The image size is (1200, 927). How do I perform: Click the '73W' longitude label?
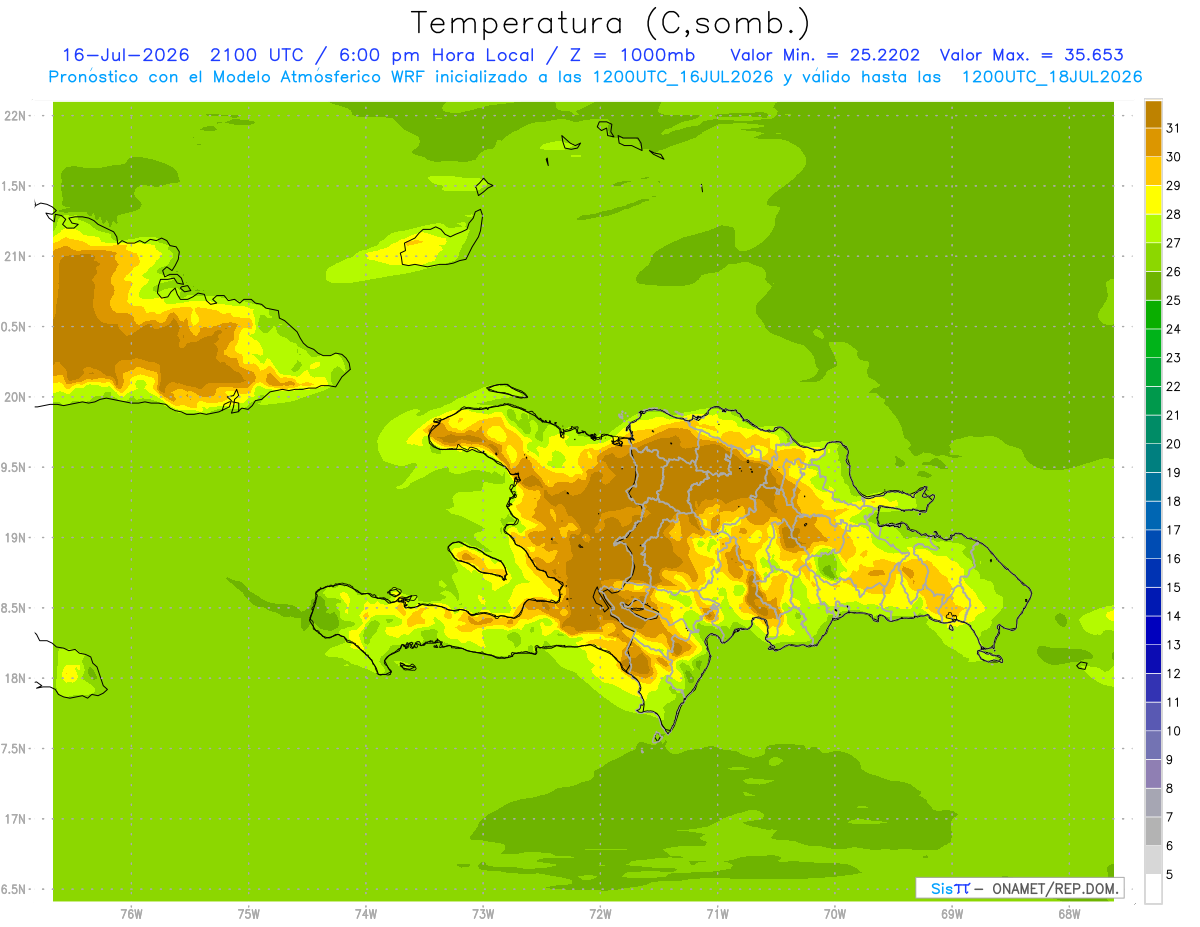pos(483,914)
